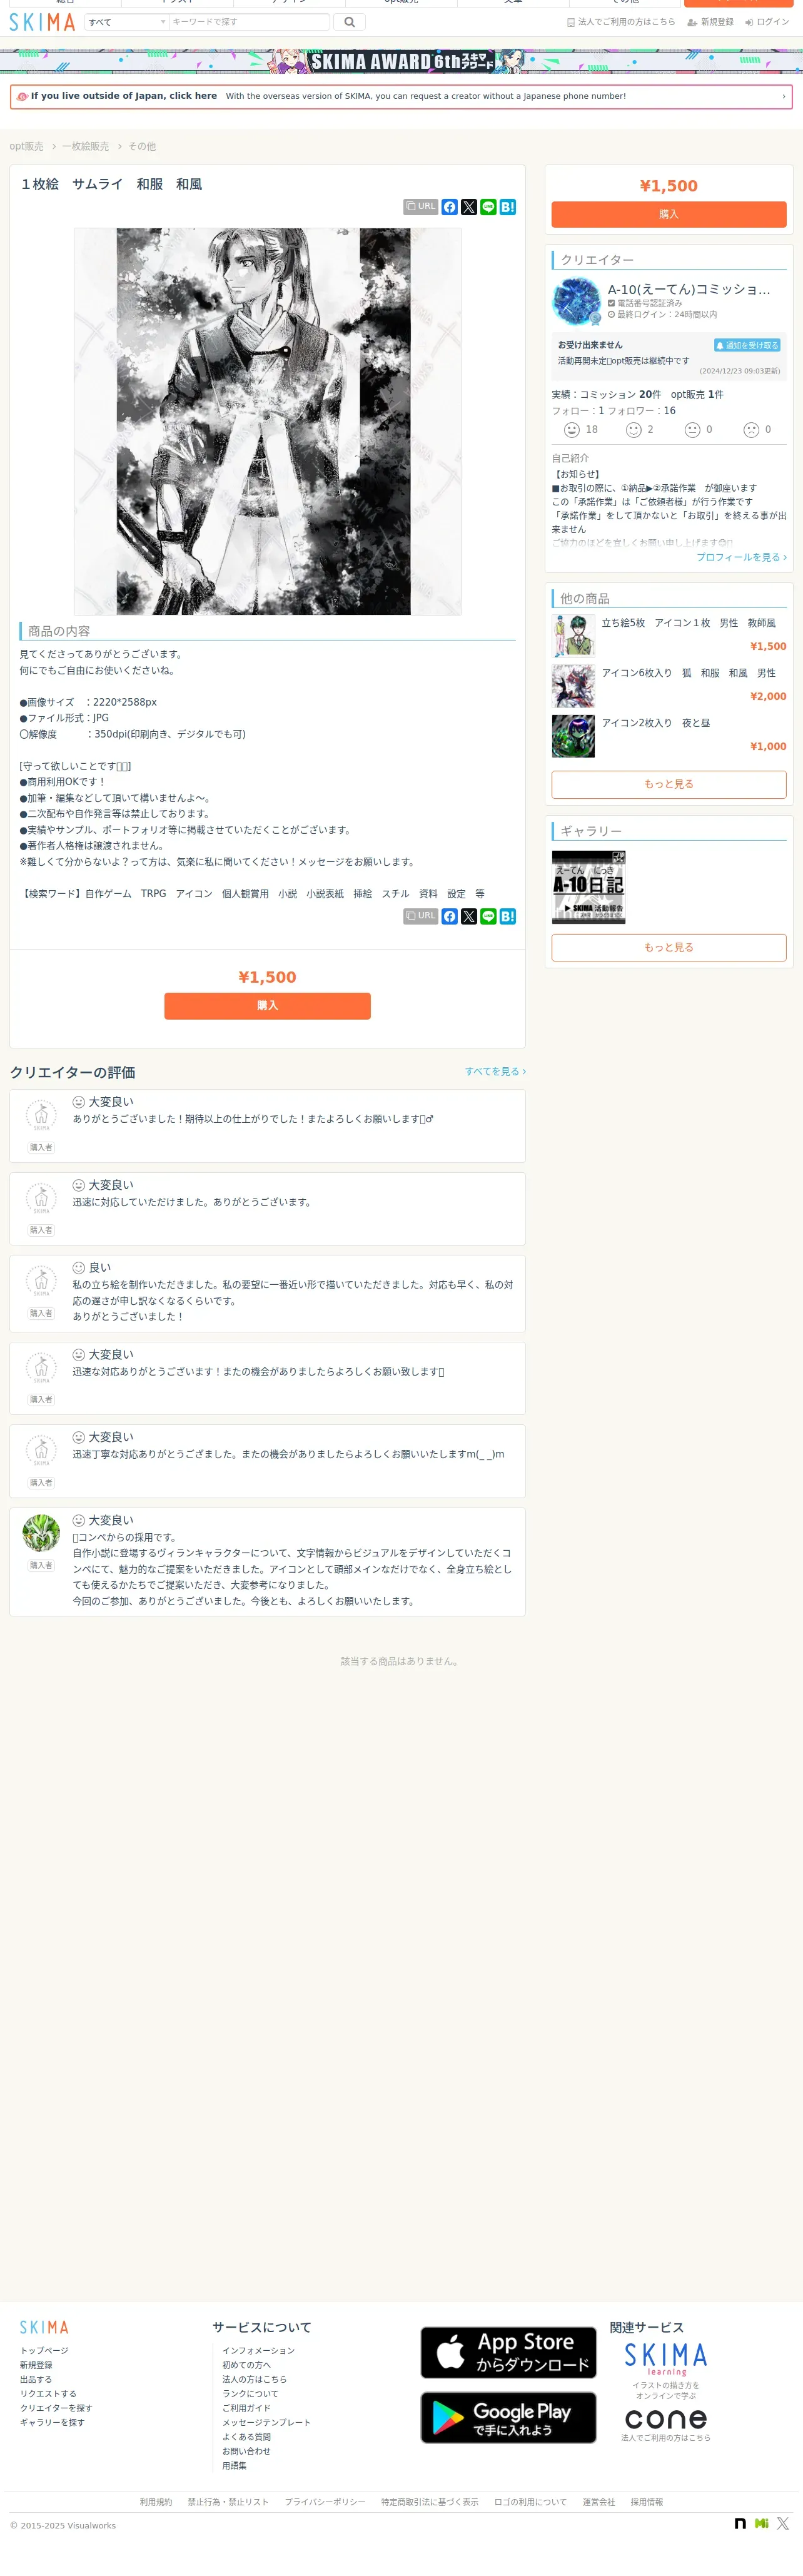Click the SKIMA logo in the header

click(x=42, y=21)
